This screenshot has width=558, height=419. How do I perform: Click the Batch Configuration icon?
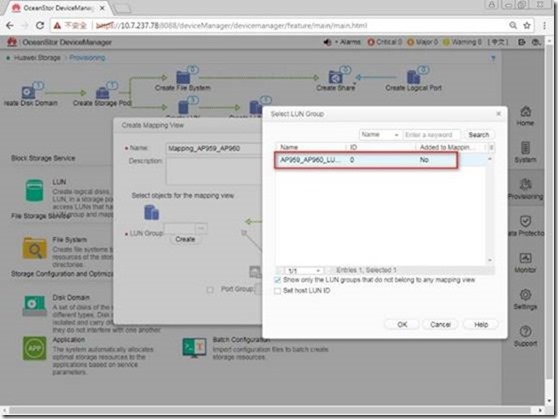click(194, 347)
